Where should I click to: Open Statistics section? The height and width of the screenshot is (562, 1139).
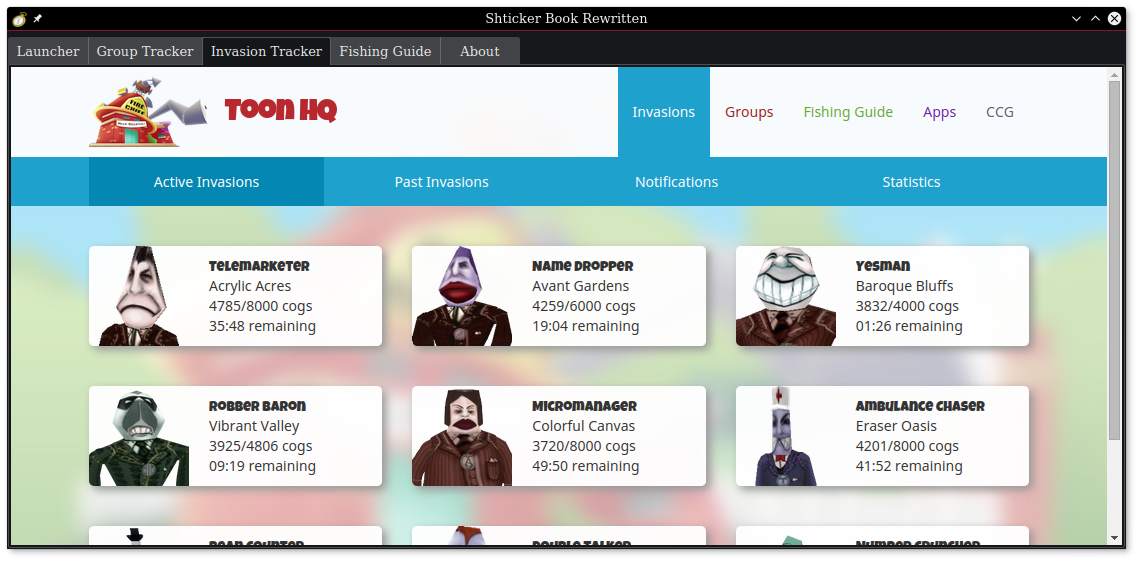tap(911, 182)
